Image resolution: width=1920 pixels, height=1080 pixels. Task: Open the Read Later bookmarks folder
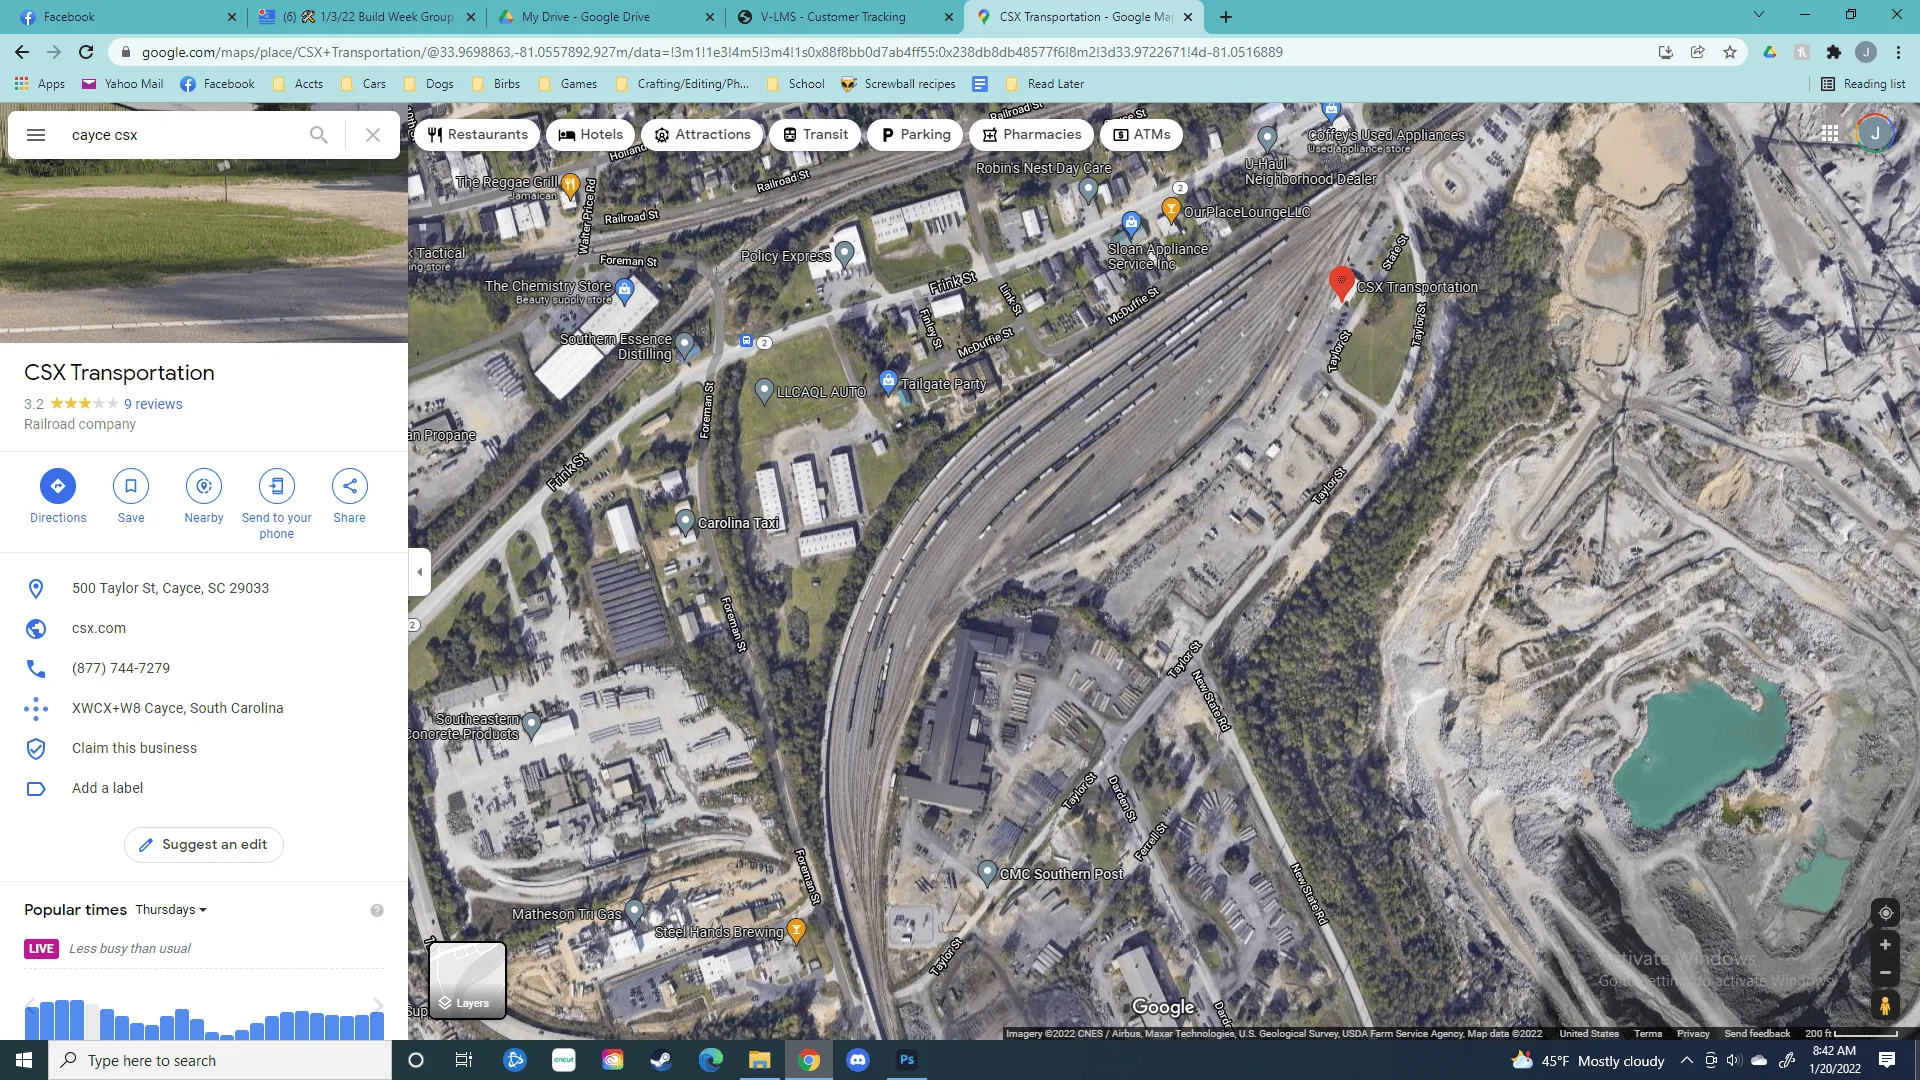[1045, 84]
